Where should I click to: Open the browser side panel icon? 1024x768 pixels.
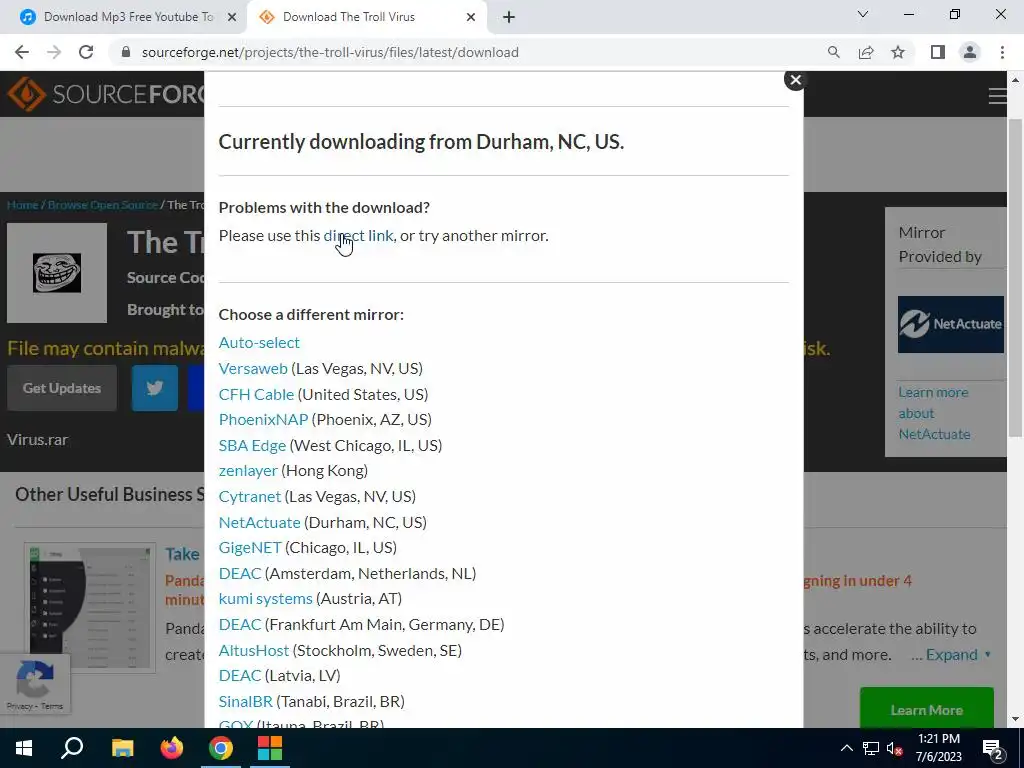click(938, 52)
